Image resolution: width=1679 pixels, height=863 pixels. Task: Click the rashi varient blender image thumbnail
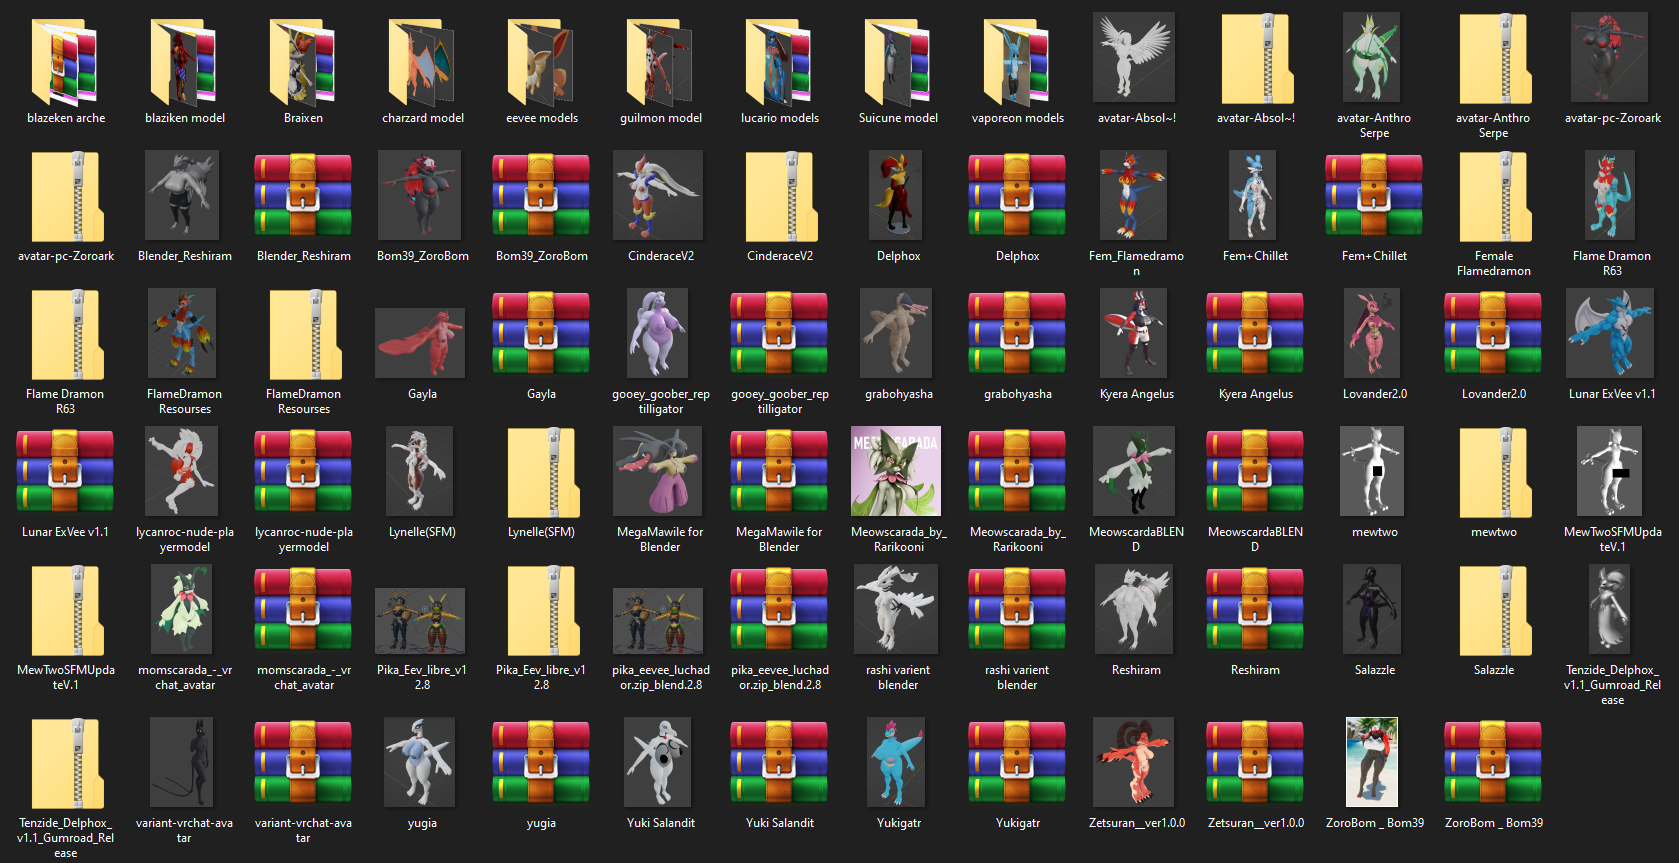(x=896, y=609)
